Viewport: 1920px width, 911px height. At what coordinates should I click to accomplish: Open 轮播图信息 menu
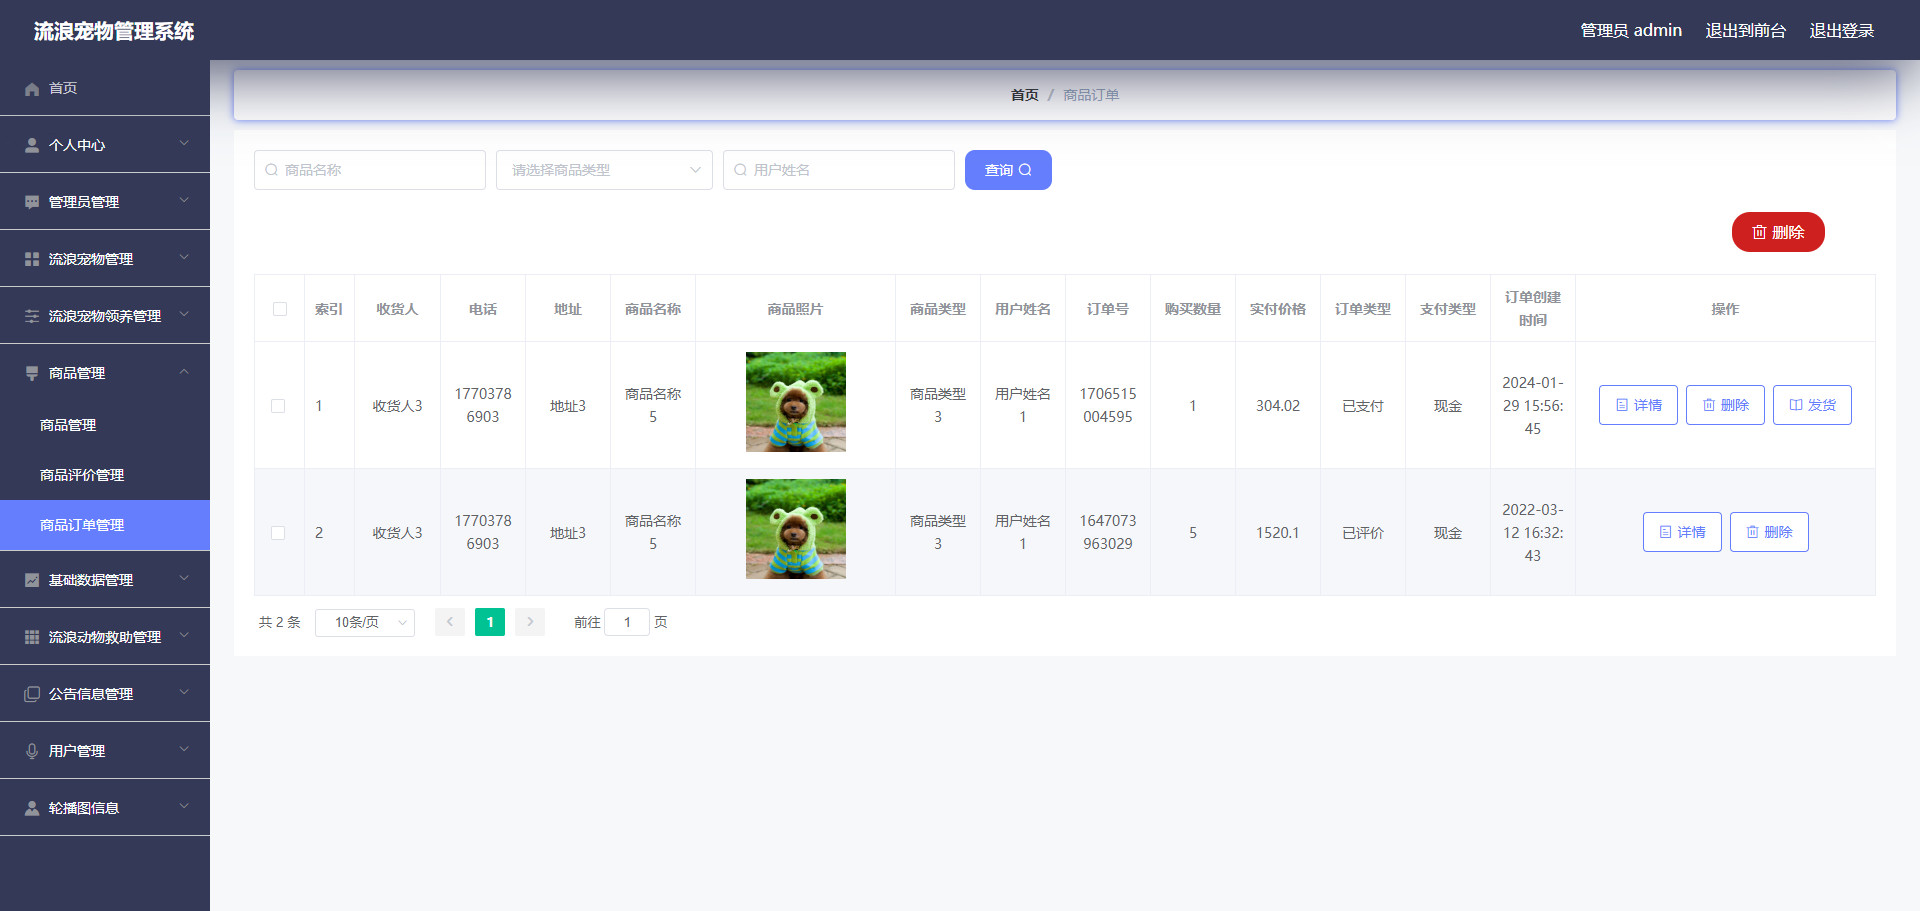[x=105, y=808]
